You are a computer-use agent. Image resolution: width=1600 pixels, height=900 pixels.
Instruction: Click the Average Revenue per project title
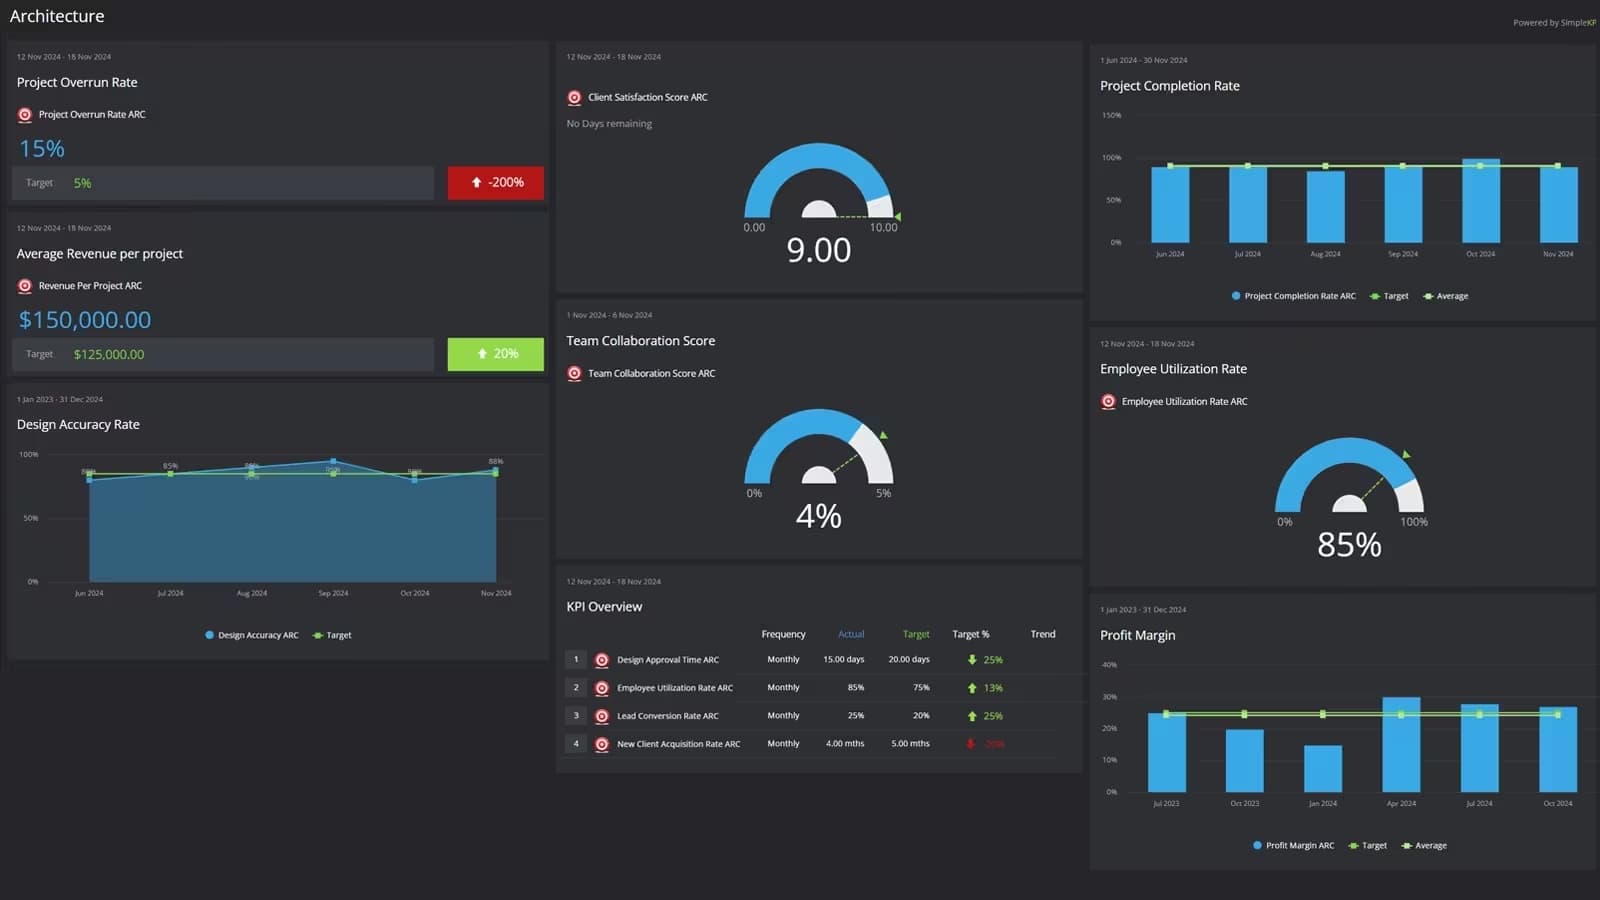point(100,254)
